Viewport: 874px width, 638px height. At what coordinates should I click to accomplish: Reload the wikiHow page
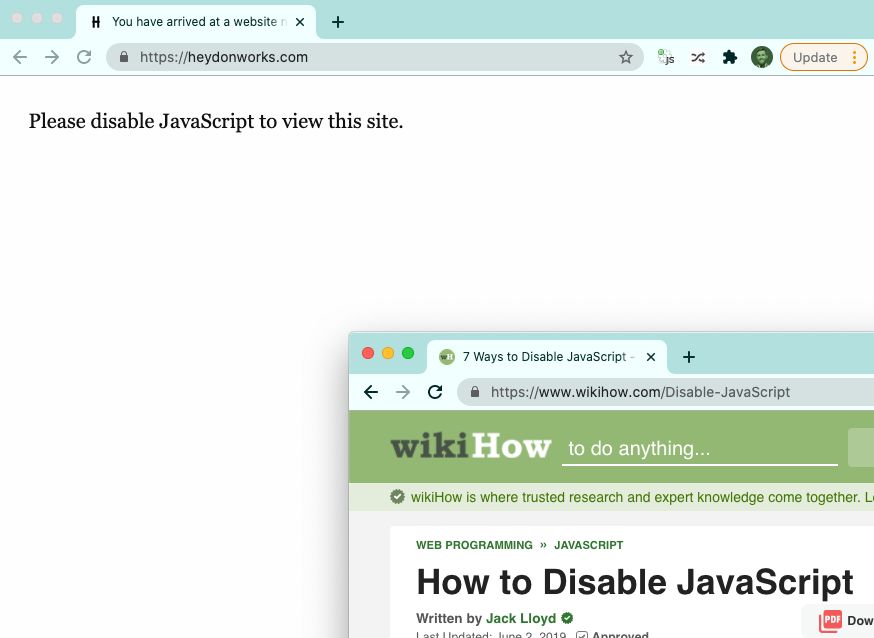pyautogui.click(x=435, y=392)
